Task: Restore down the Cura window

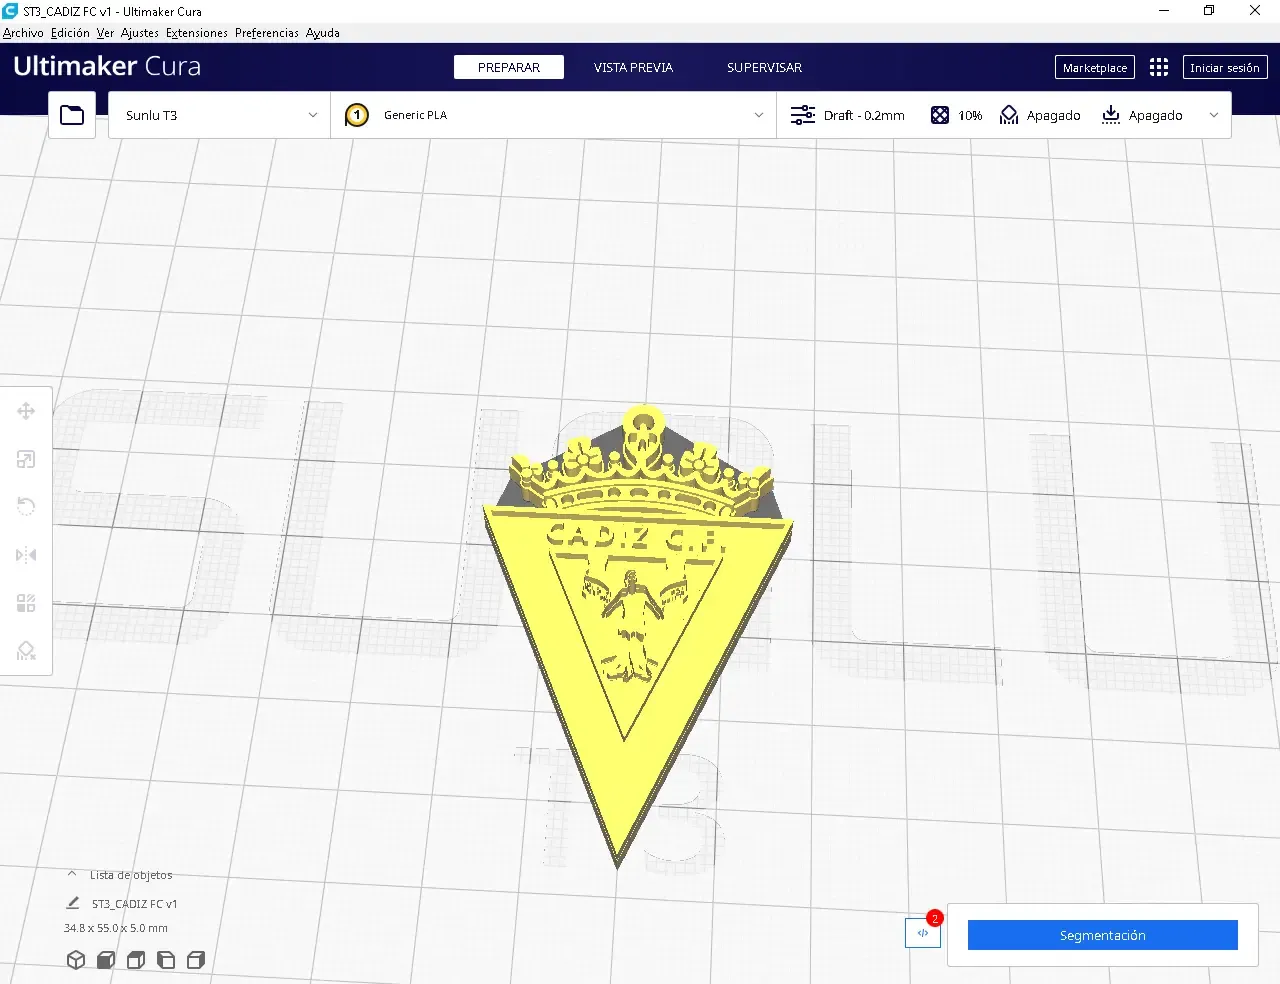Action: coord(1209,11)
